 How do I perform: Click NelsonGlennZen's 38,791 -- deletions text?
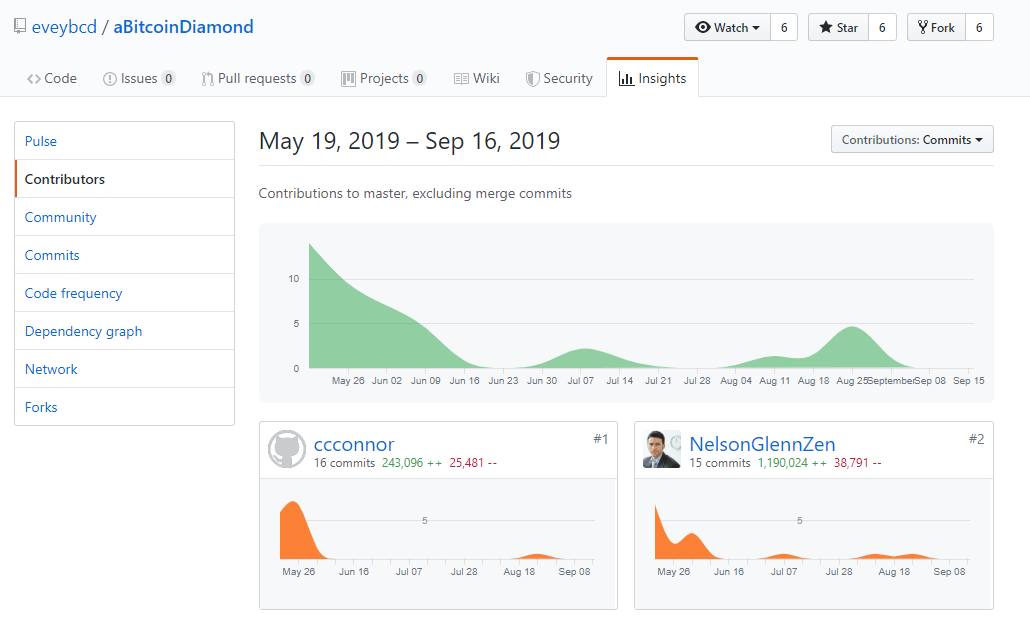[858, 463]
